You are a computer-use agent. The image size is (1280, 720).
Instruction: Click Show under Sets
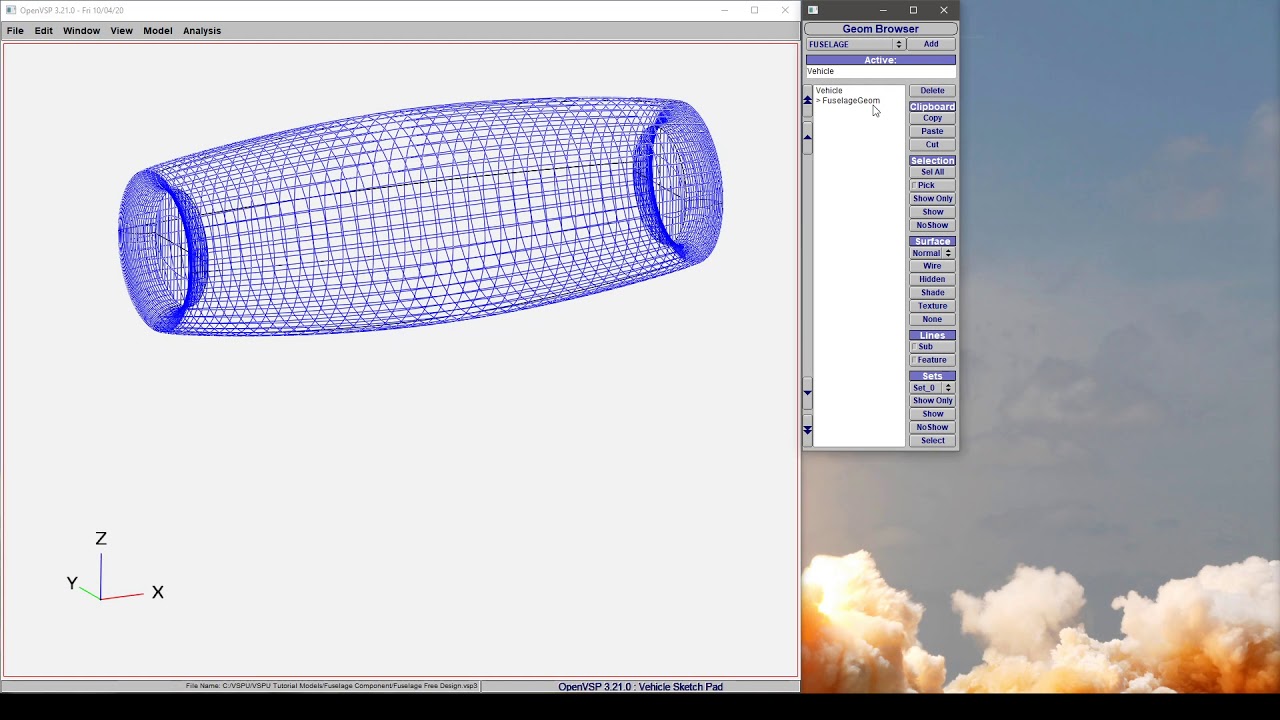tap(932, 414)
